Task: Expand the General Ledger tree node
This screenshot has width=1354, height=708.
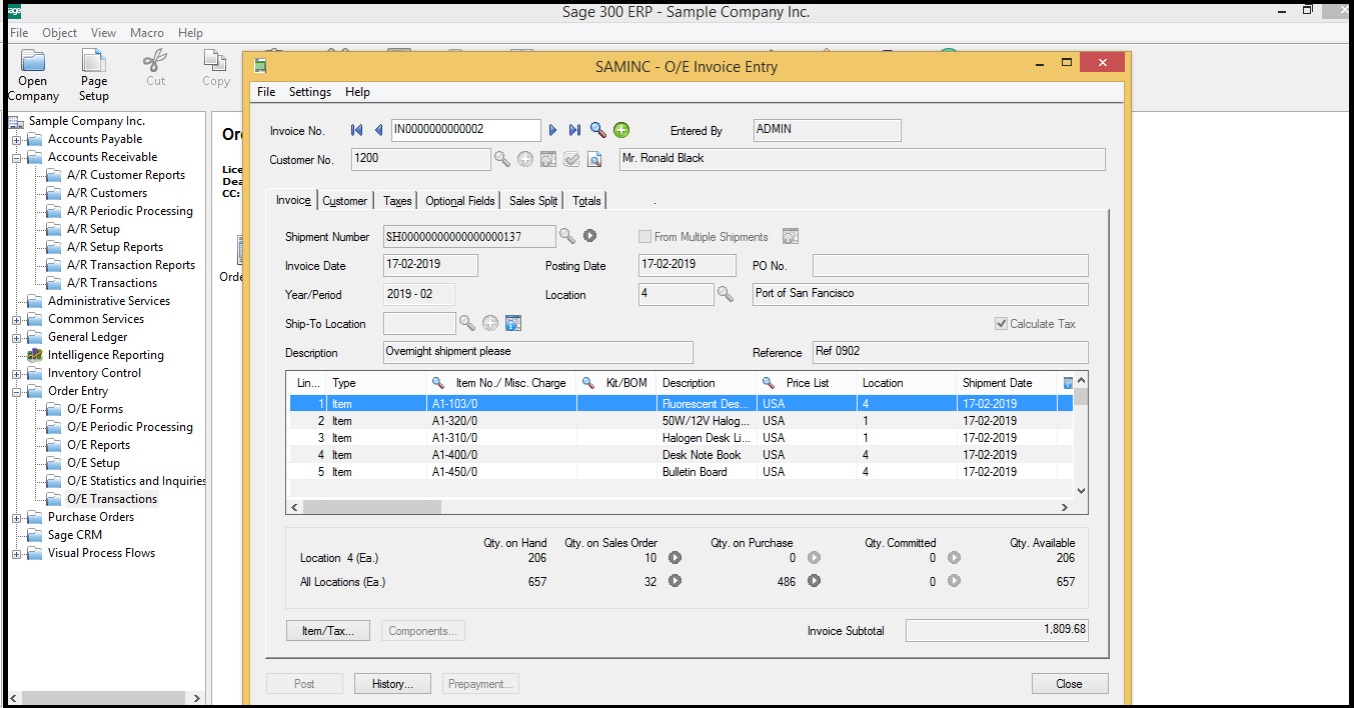Action: coord(16,337)
